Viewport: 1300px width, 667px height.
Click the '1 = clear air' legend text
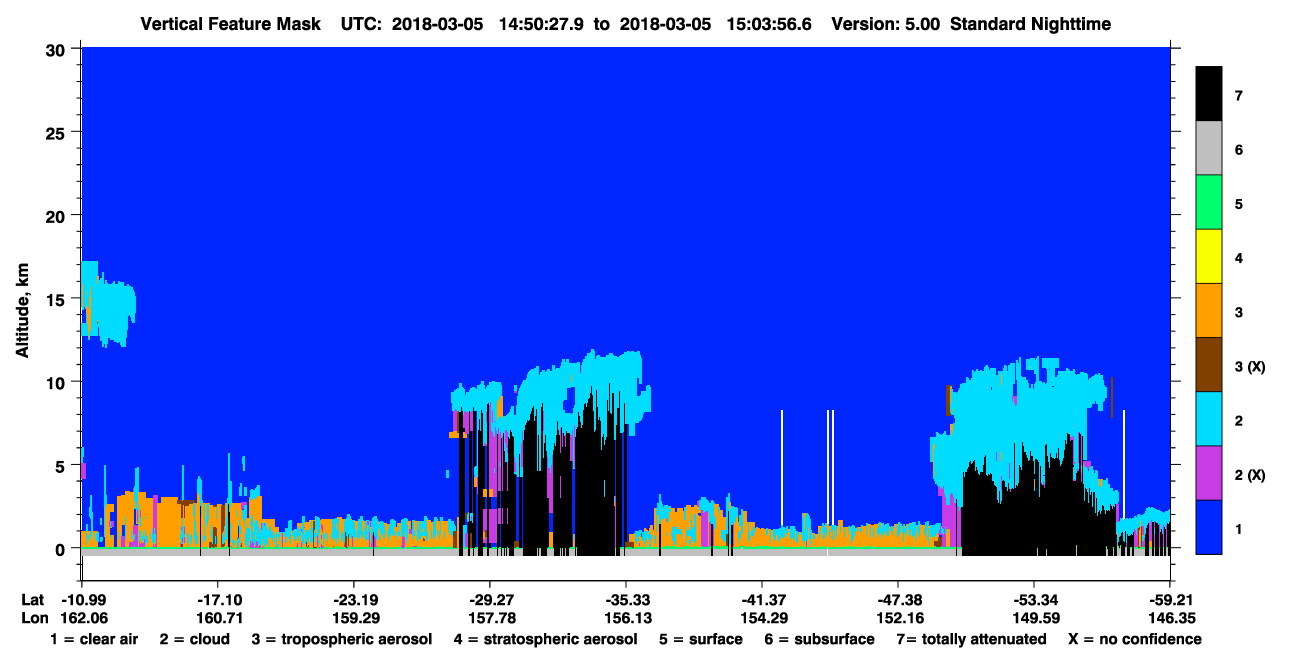[94, 639]
